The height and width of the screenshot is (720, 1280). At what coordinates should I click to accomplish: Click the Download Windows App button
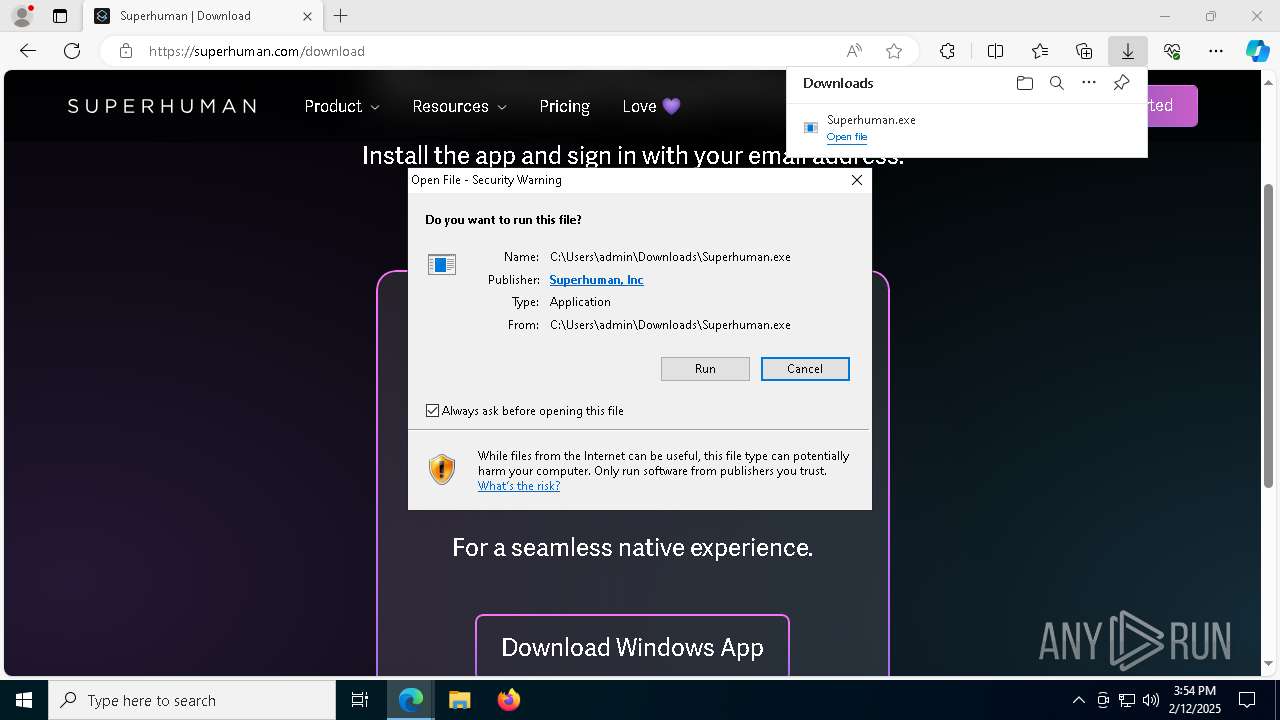tap(632, 647)
